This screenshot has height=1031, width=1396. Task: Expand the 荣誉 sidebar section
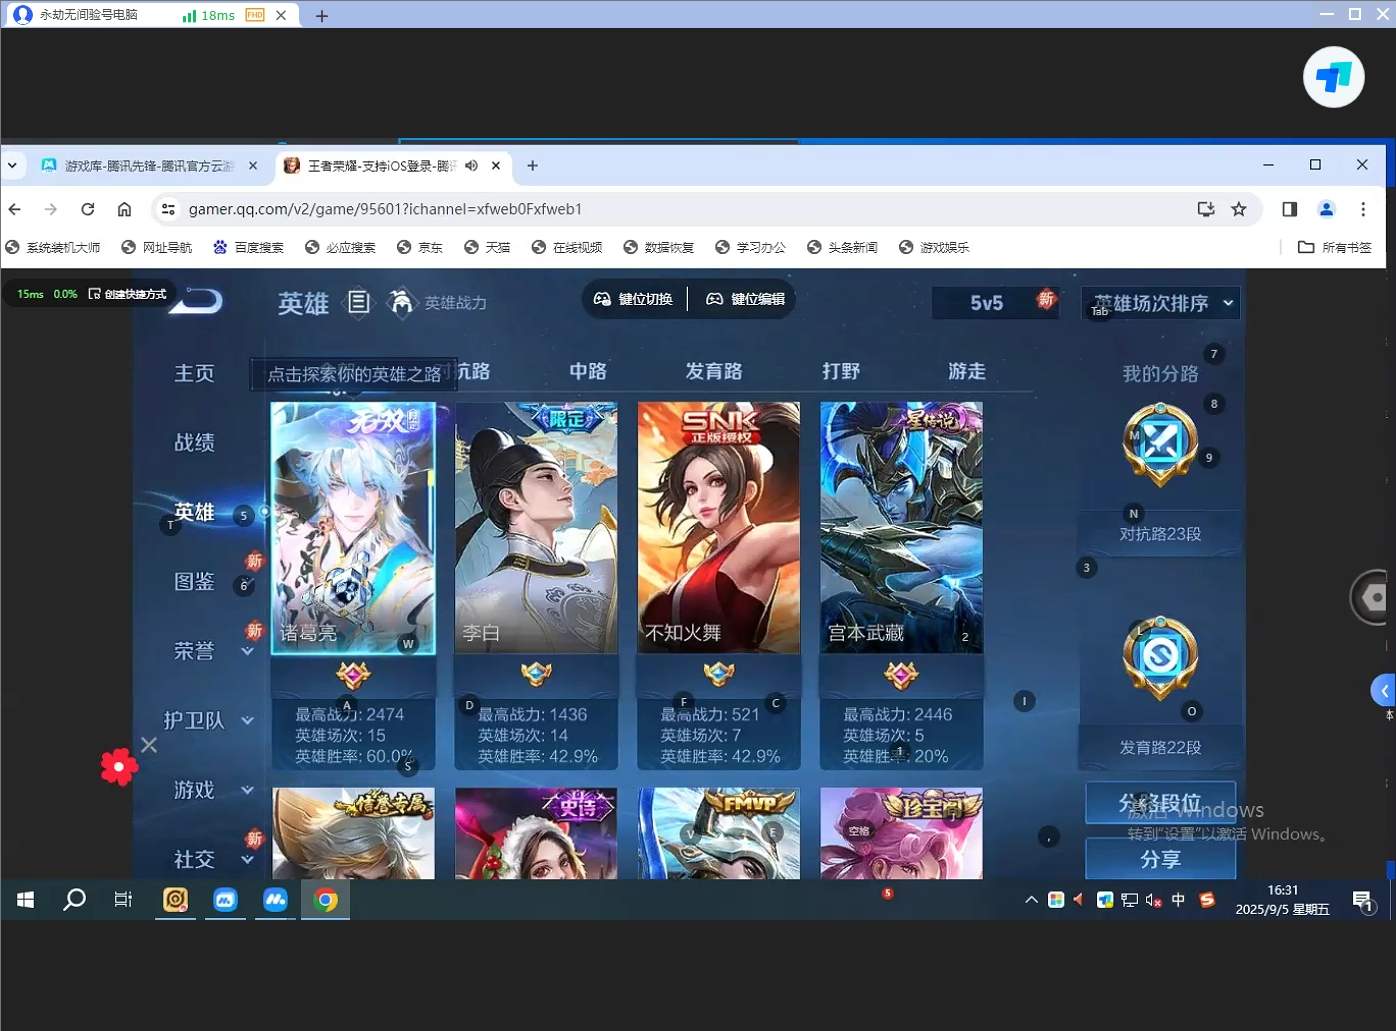[x=248, y=651]
